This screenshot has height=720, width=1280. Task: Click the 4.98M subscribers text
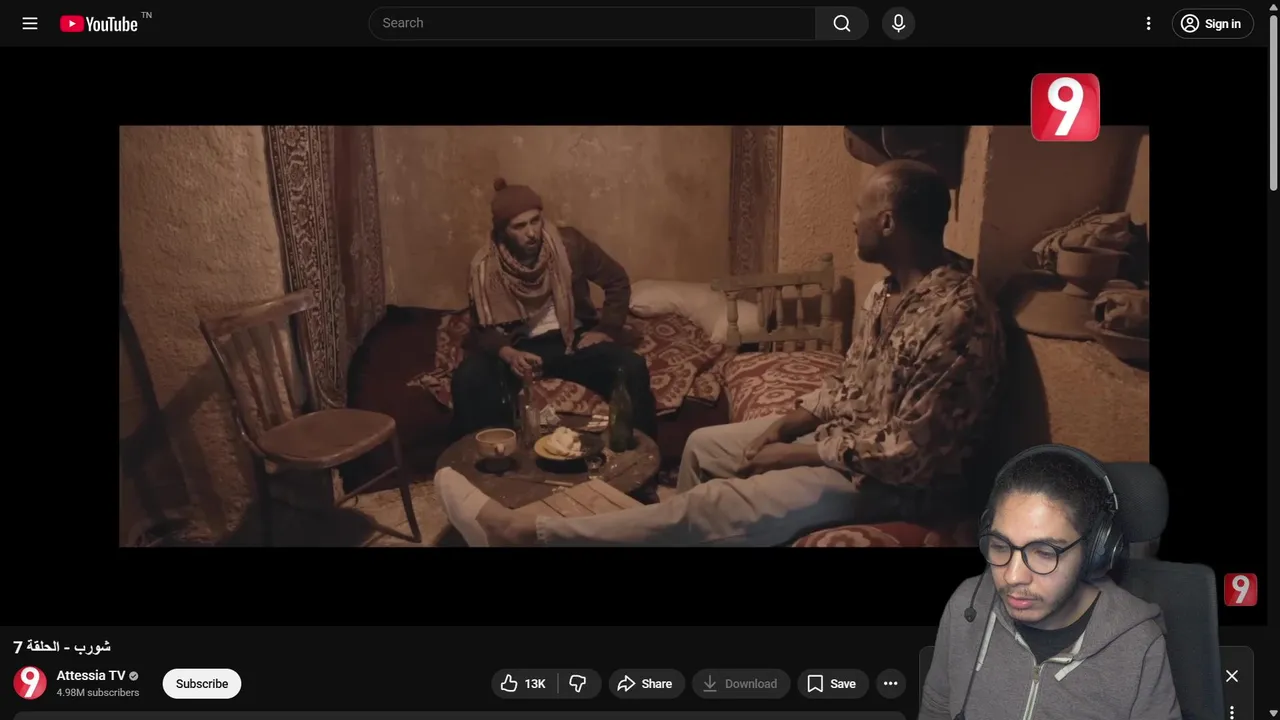(98, 693)
